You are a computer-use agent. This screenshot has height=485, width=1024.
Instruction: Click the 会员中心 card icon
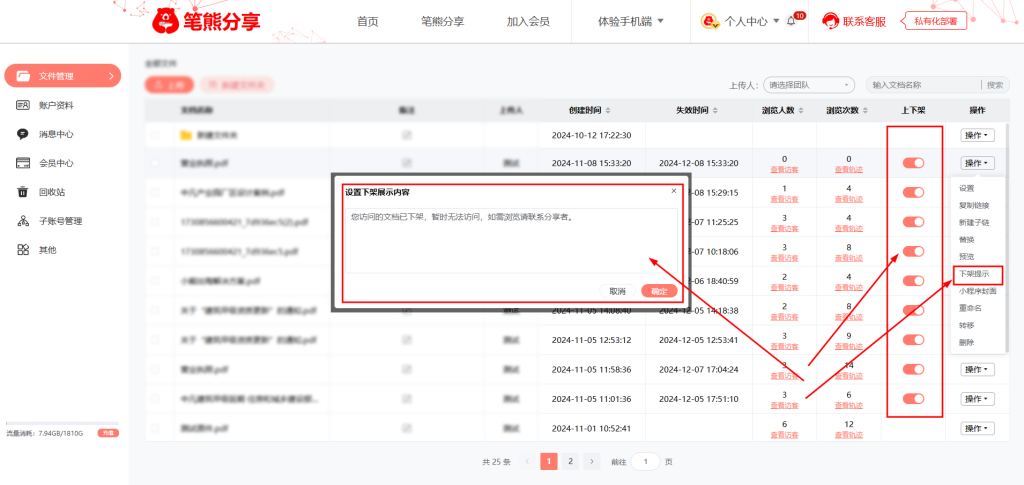[22, 163]
